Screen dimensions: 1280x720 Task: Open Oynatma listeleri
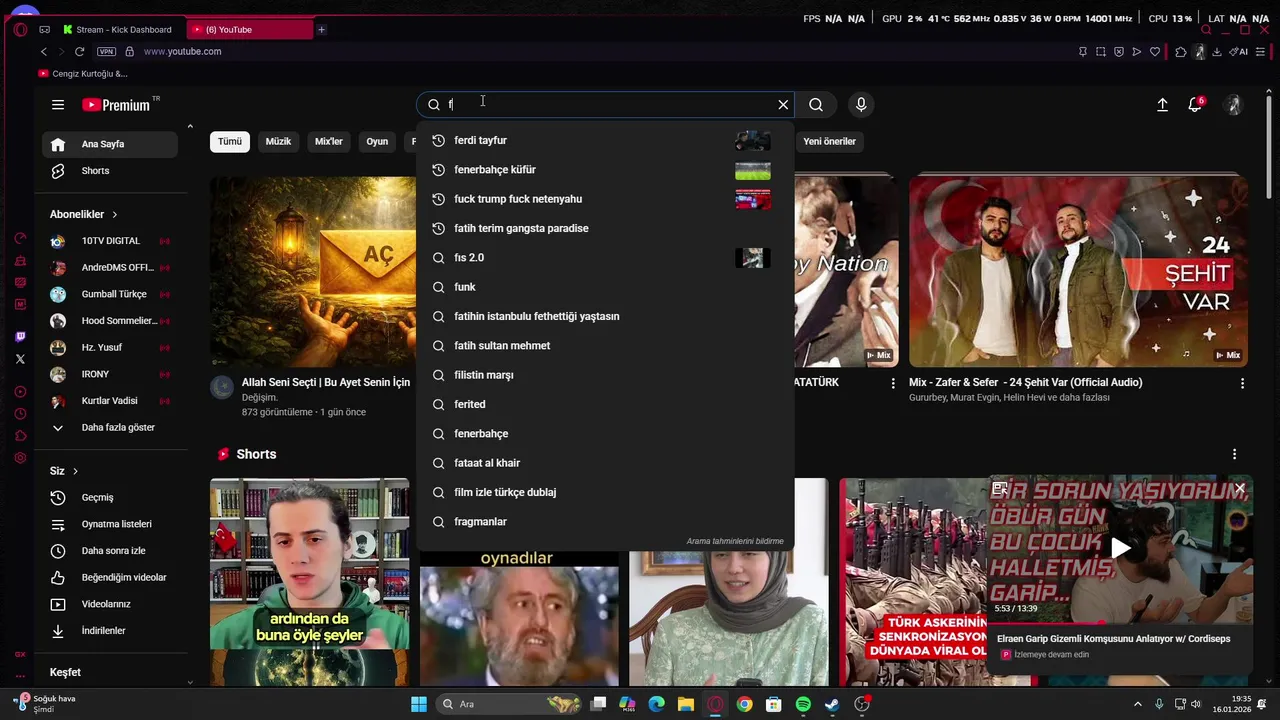(110, 524)
